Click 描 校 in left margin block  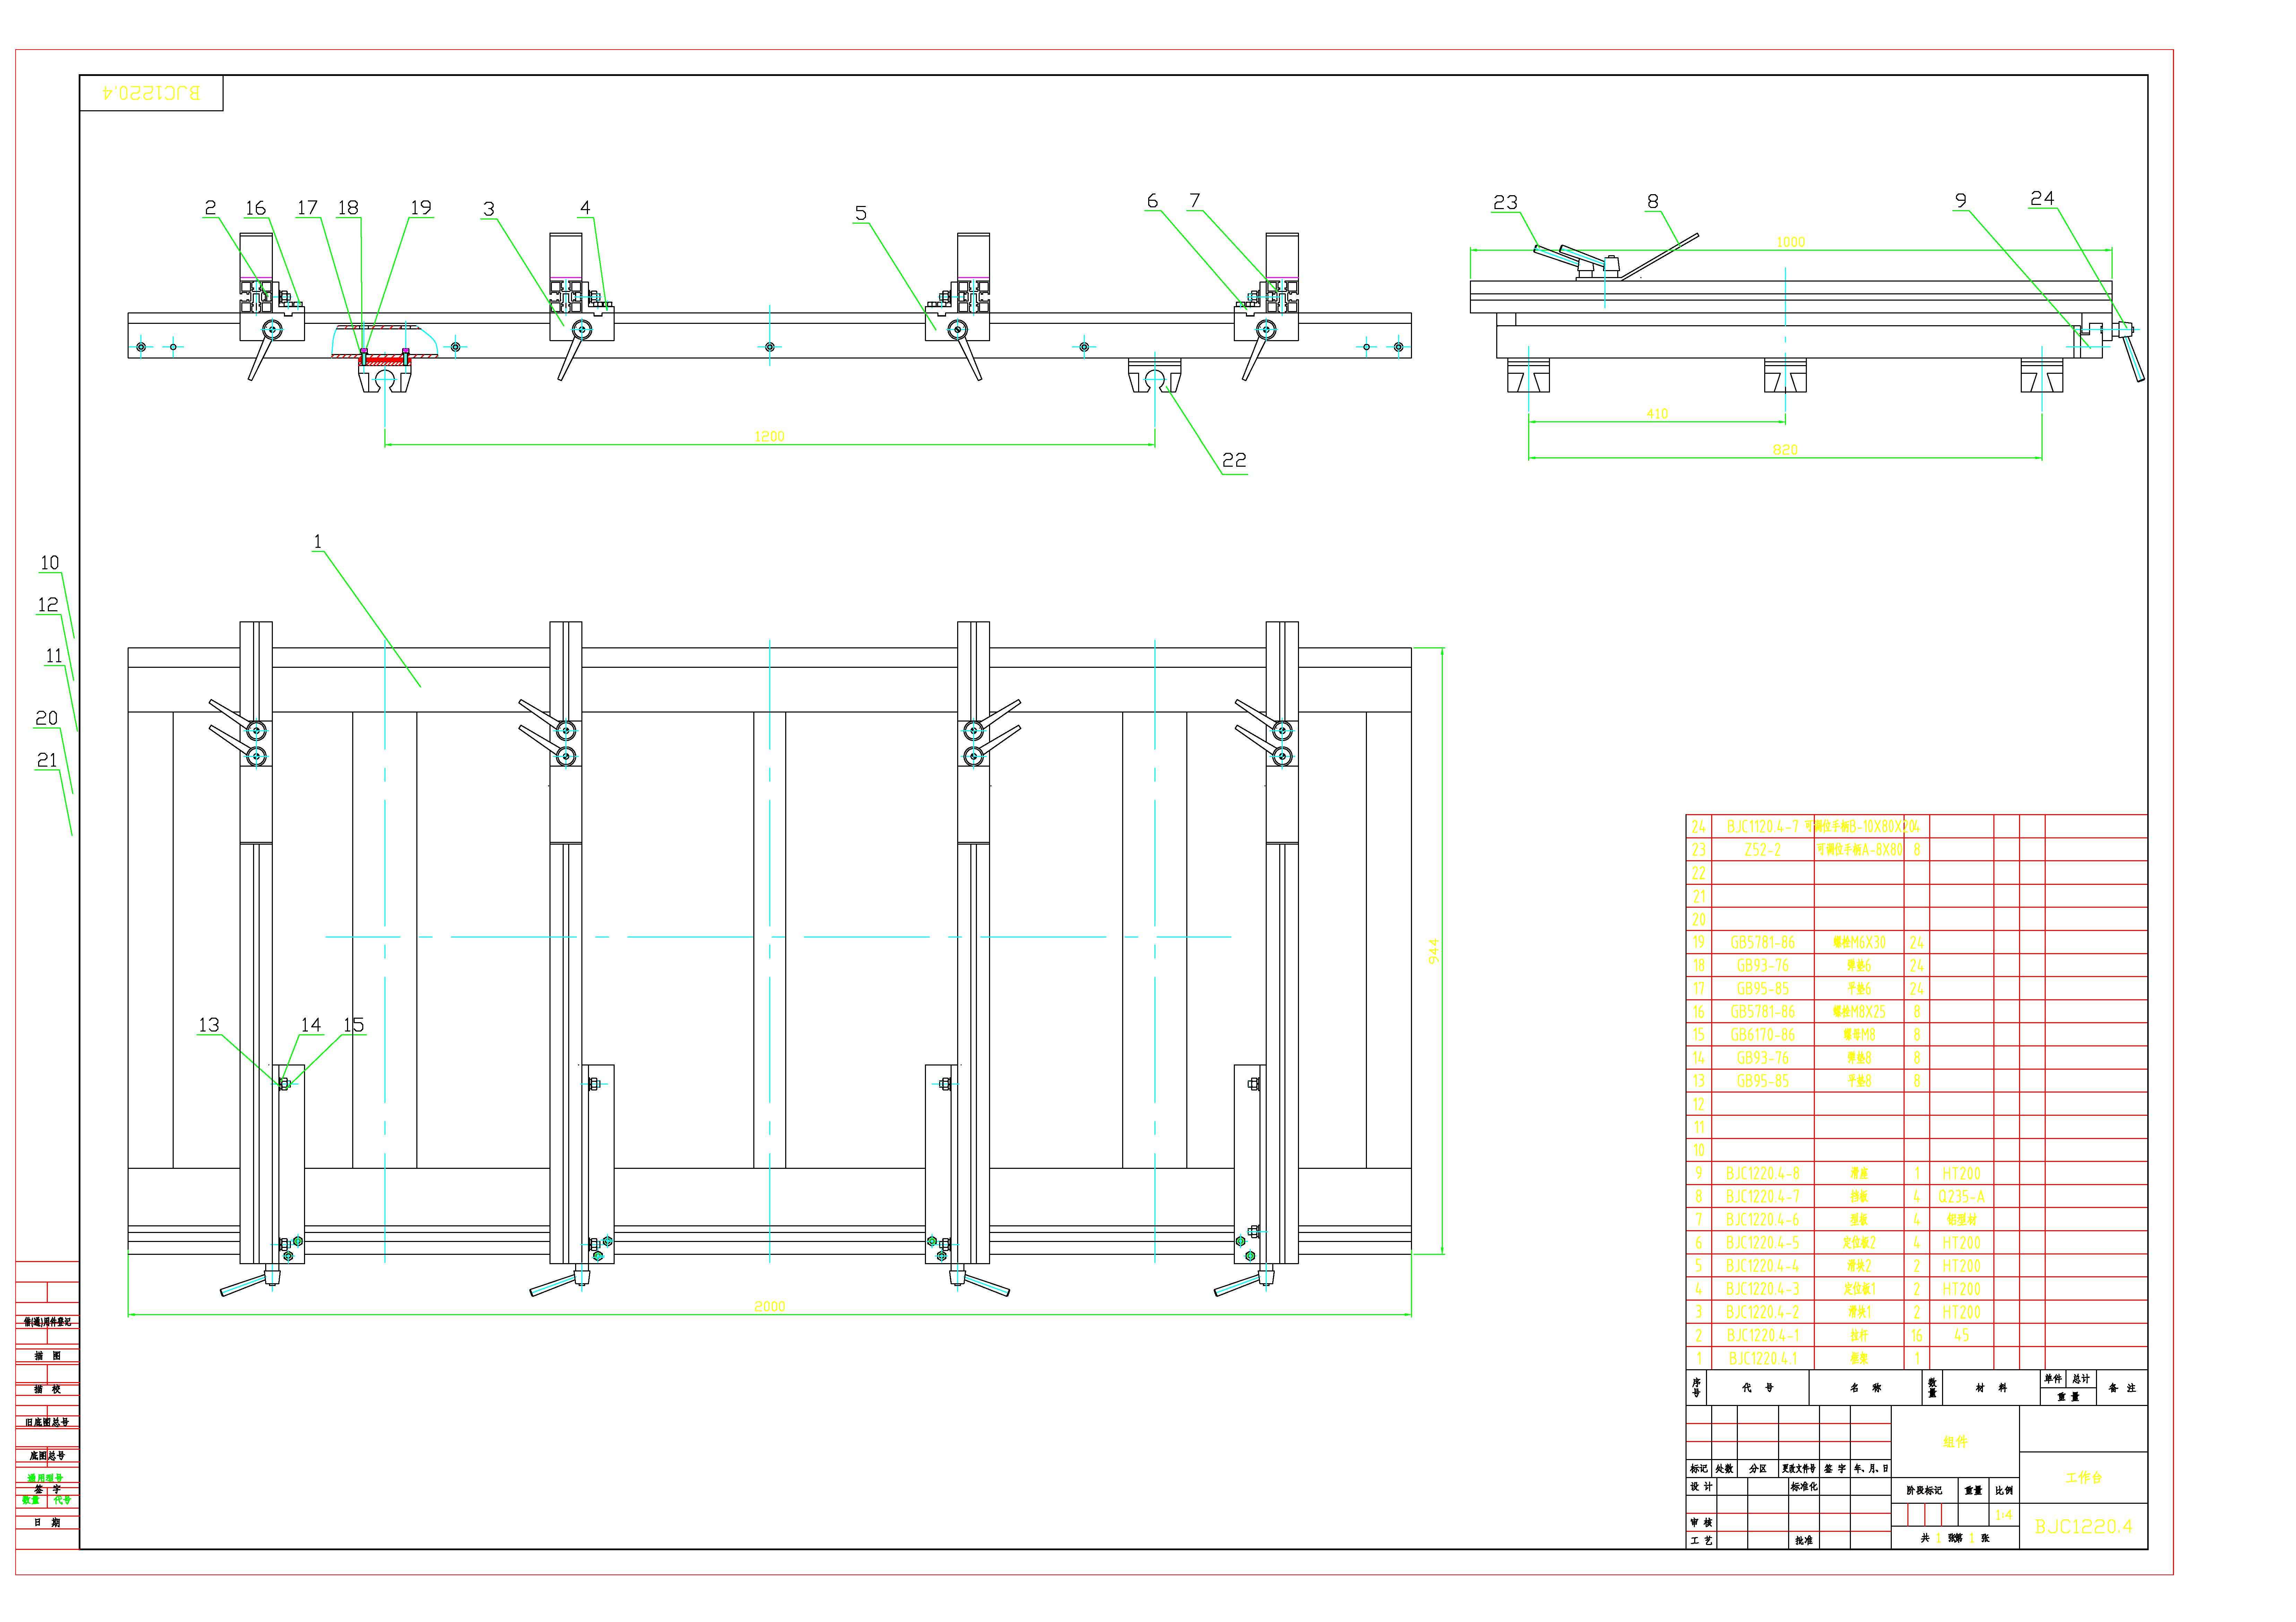coord(47,1389)
